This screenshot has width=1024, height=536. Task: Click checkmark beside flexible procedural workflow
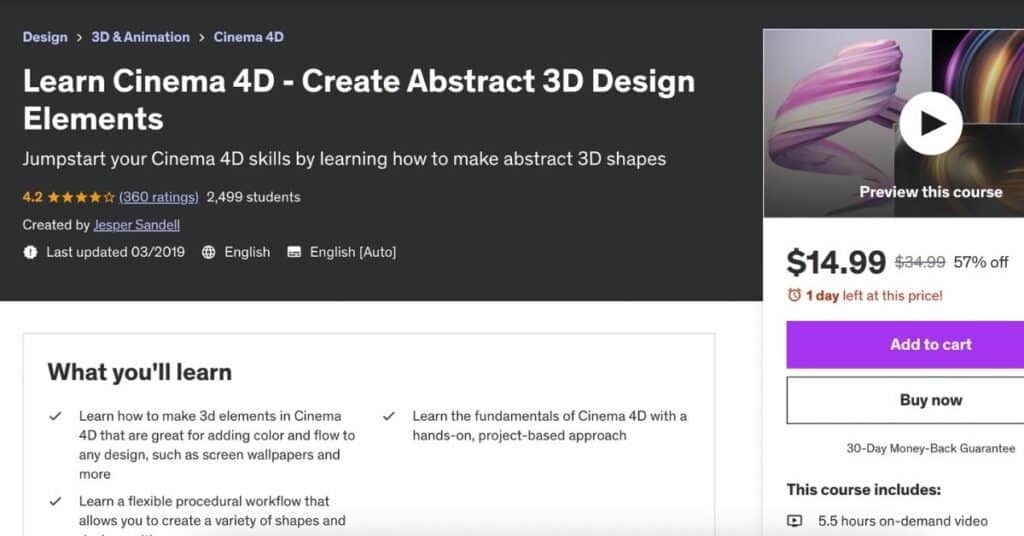[56, 501]
